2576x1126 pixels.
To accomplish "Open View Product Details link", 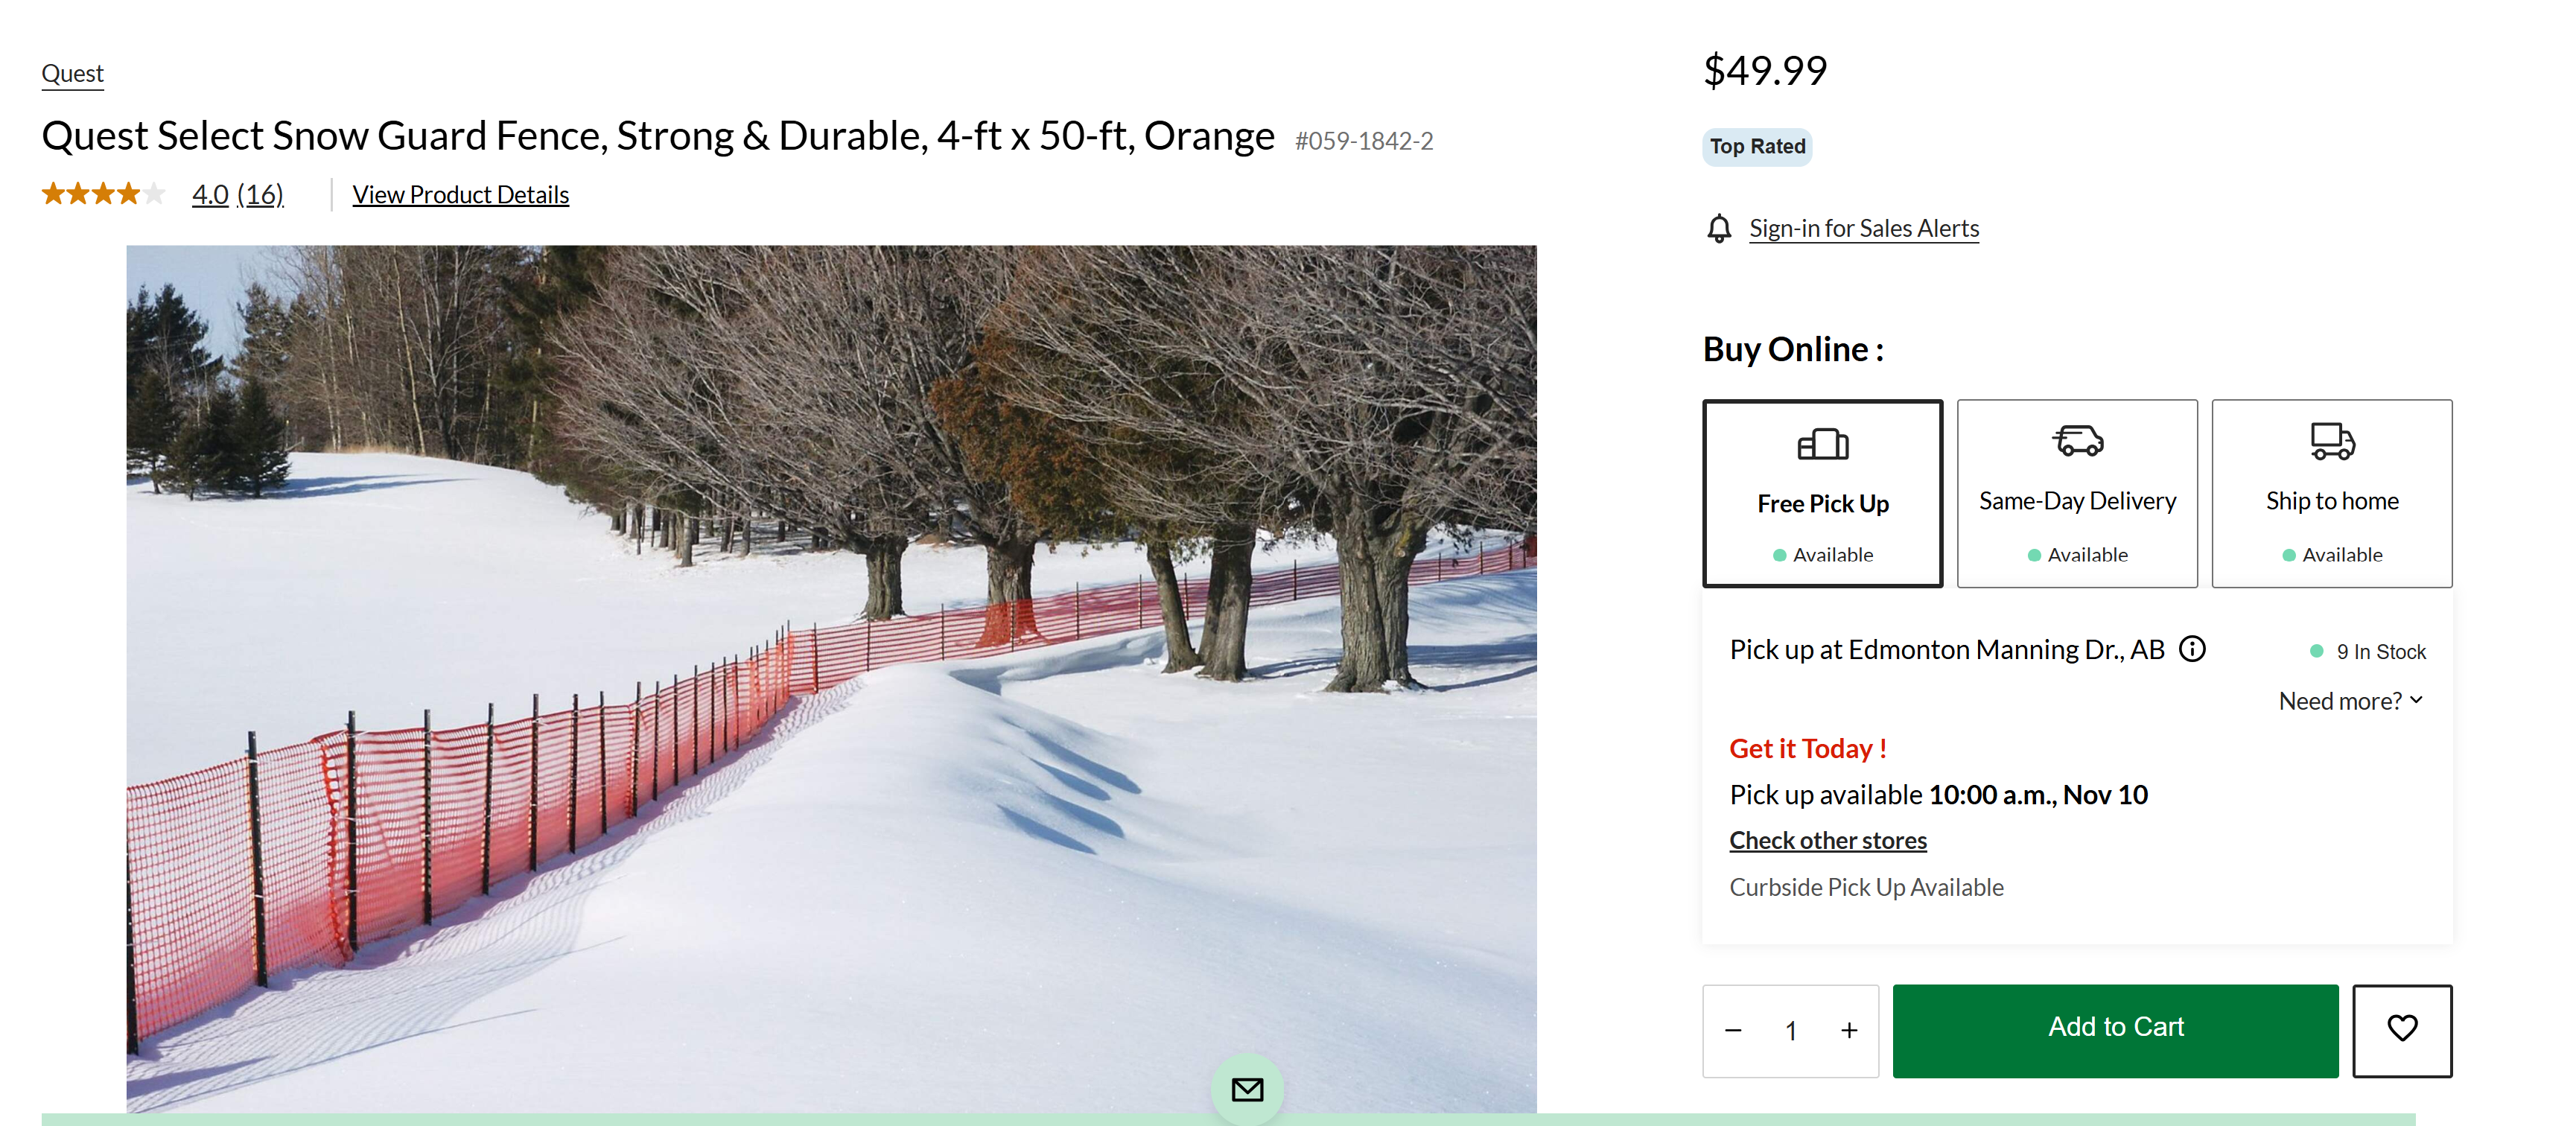I will click(x=460, y=195).
